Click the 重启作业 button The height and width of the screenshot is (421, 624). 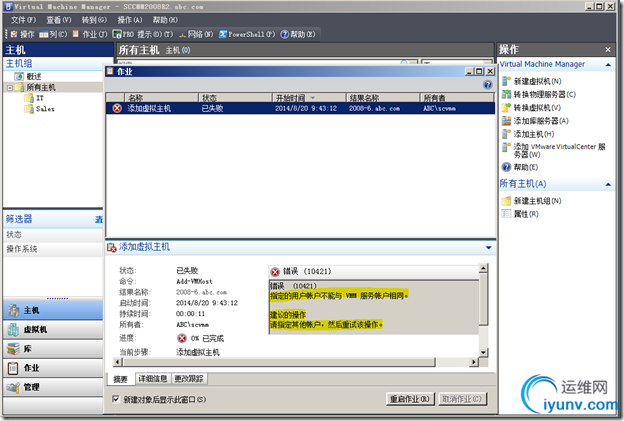[410, 399]
